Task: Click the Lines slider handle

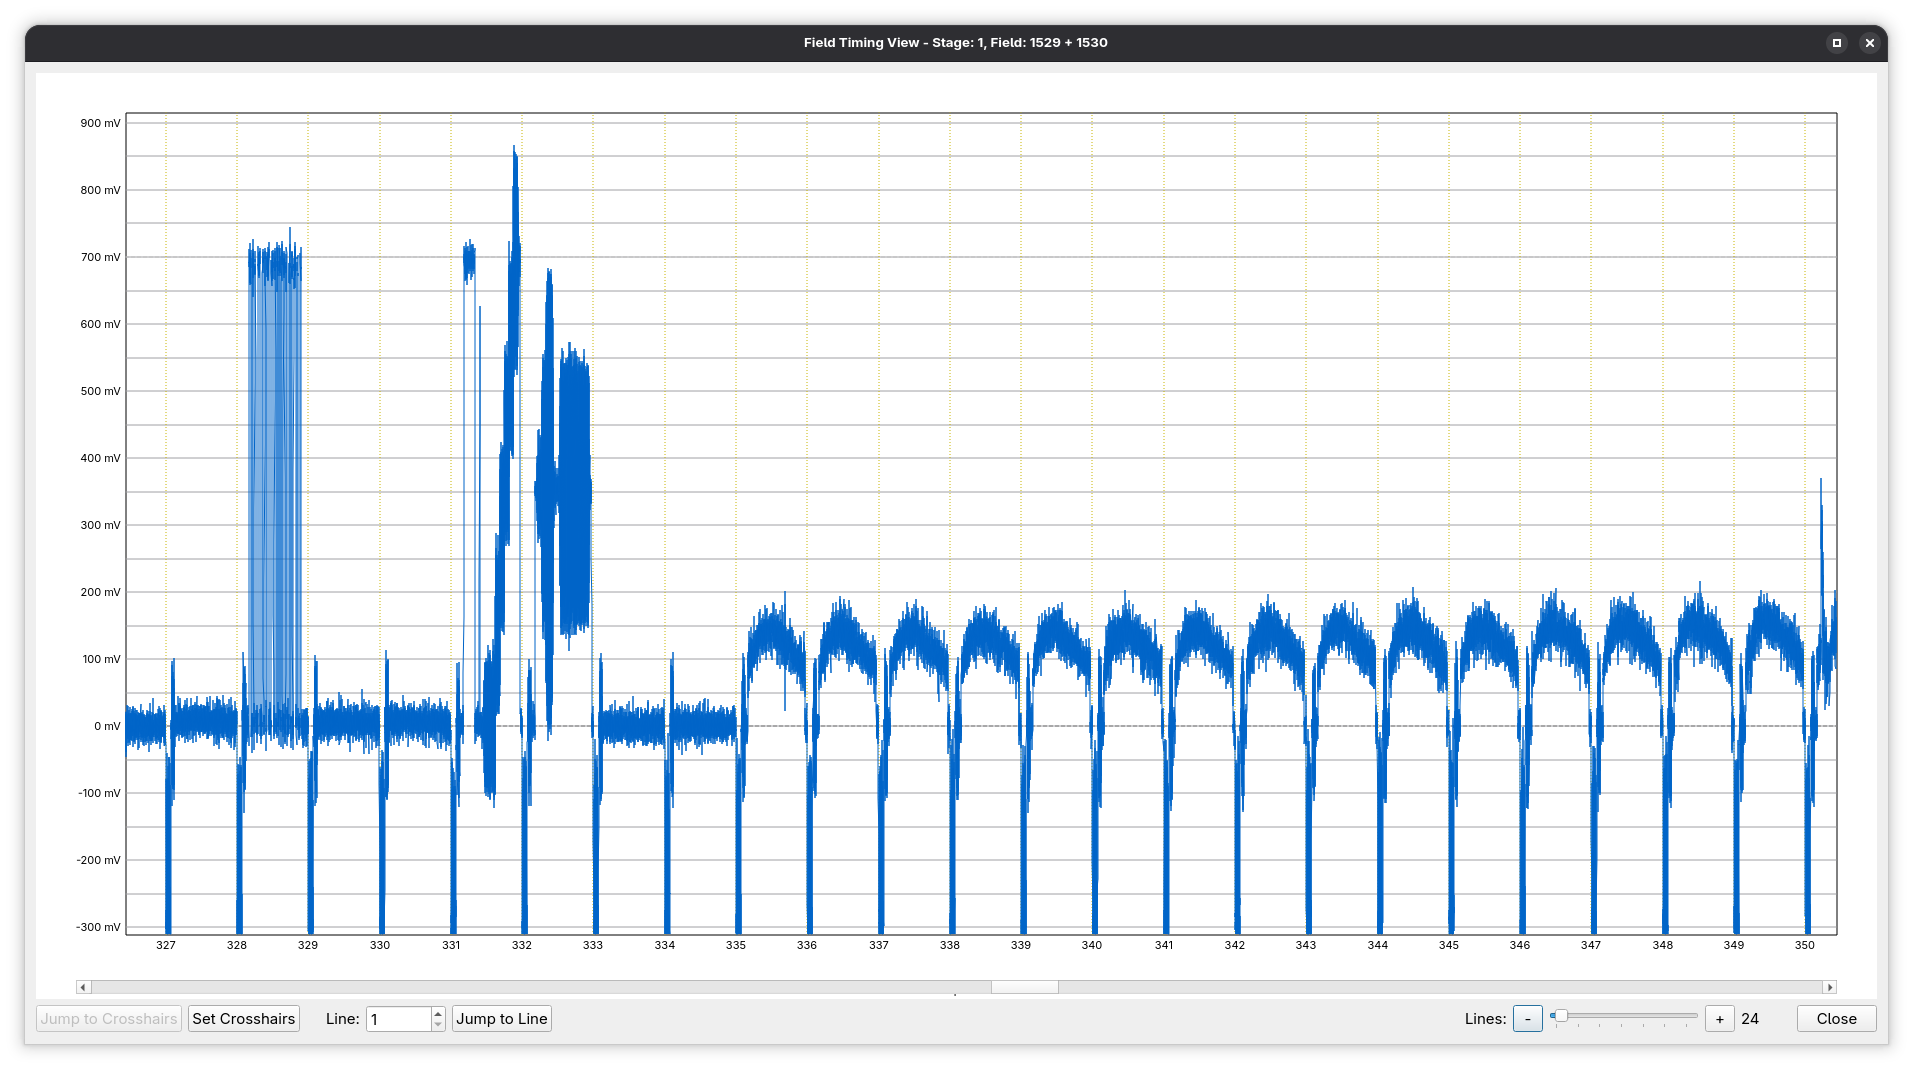Action: click(x=1560, y=1016)
